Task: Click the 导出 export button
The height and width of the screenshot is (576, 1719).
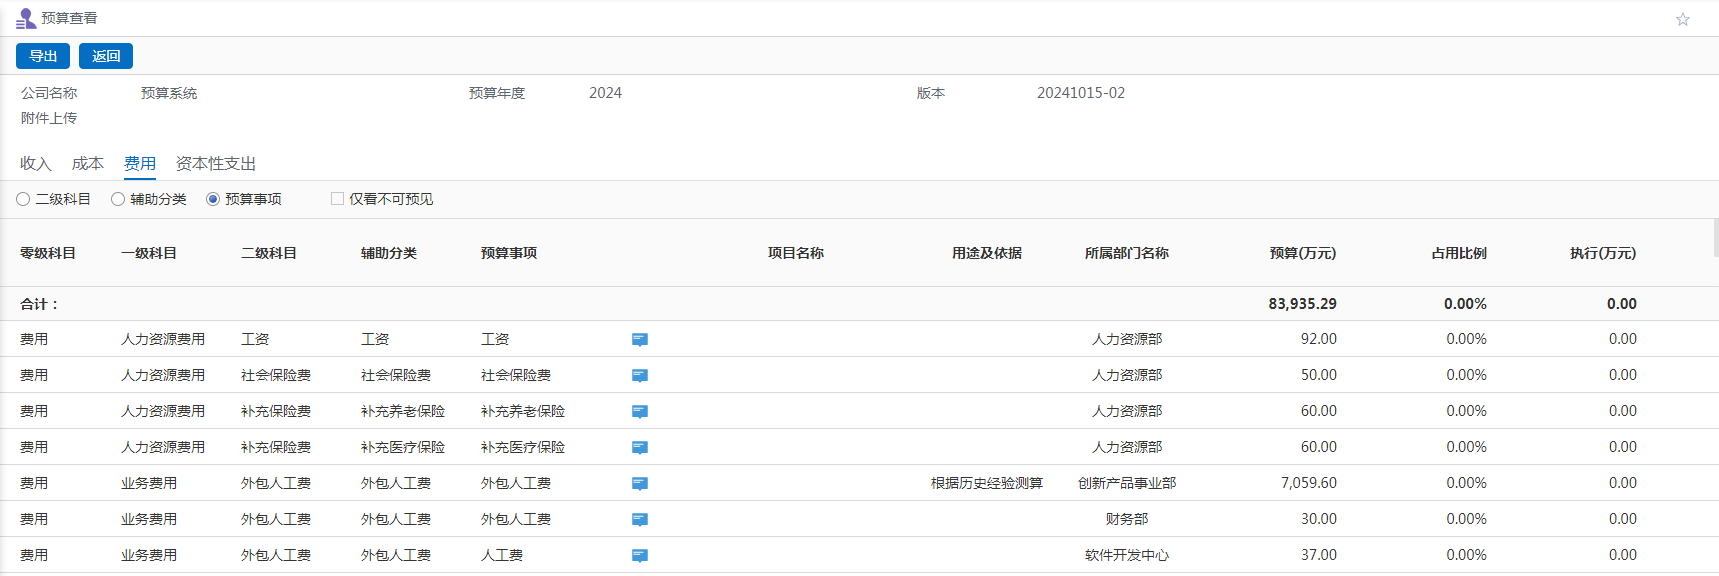Action: point(43,56)
